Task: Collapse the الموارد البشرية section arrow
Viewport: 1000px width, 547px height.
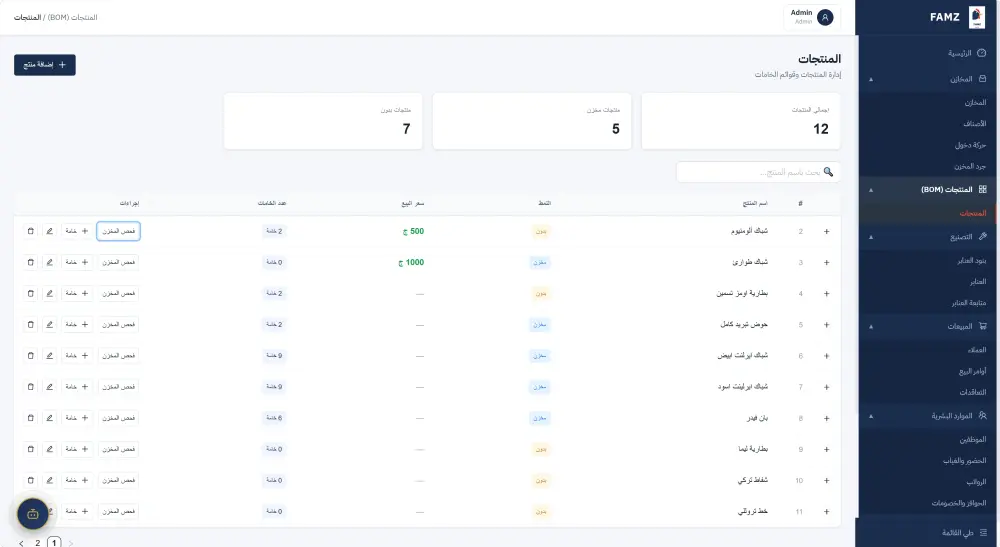Action: tap(871, 416)
